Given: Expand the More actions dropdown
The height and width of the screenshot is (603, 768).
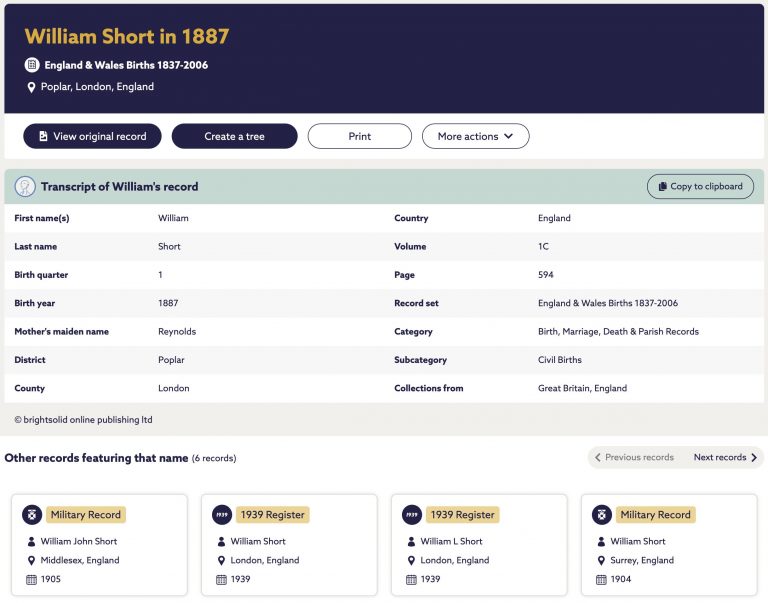Looking at the screenshot, I should 476,136.
